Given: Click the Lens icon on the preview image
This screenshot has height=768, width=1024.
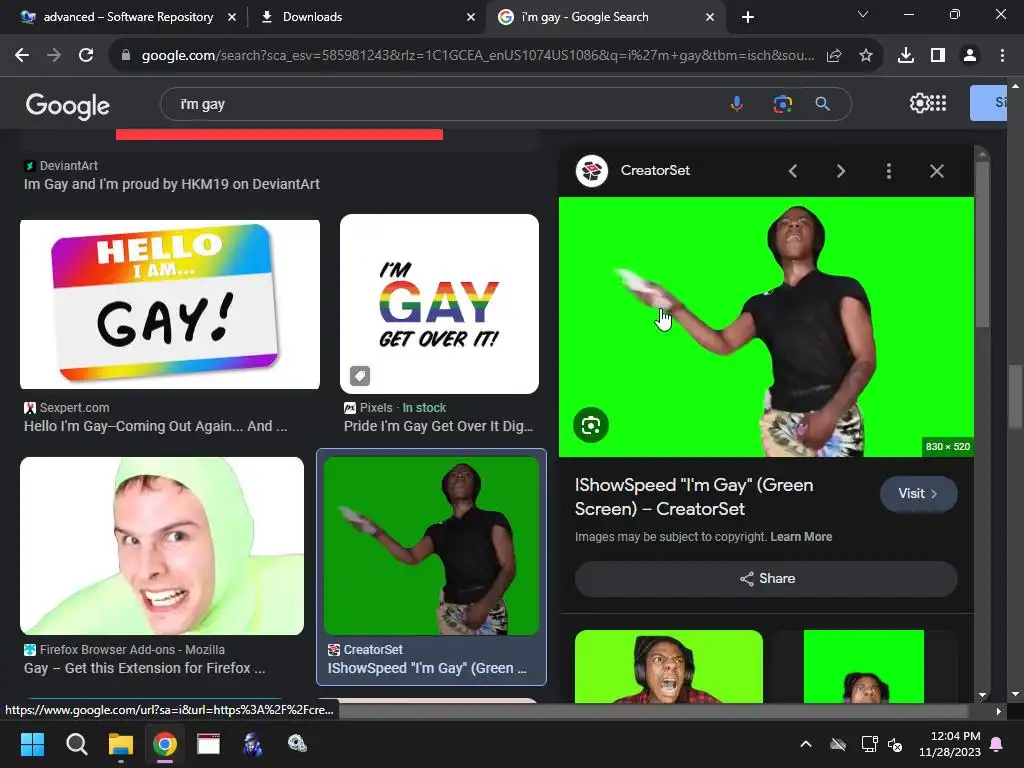Looking at the screenshot, I should point(591,425).
